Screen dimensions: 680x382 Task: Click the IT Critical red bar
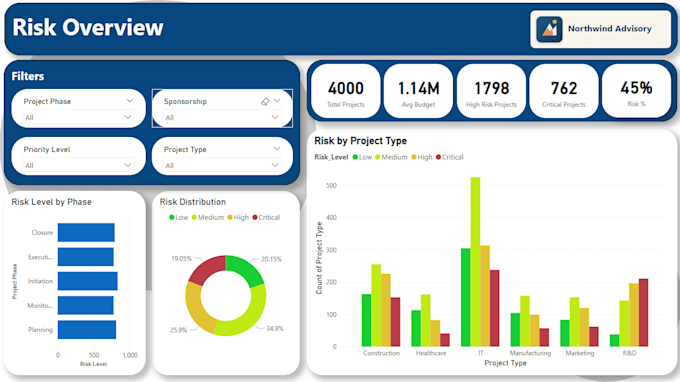pyautogui.click(x=494, y=308)
